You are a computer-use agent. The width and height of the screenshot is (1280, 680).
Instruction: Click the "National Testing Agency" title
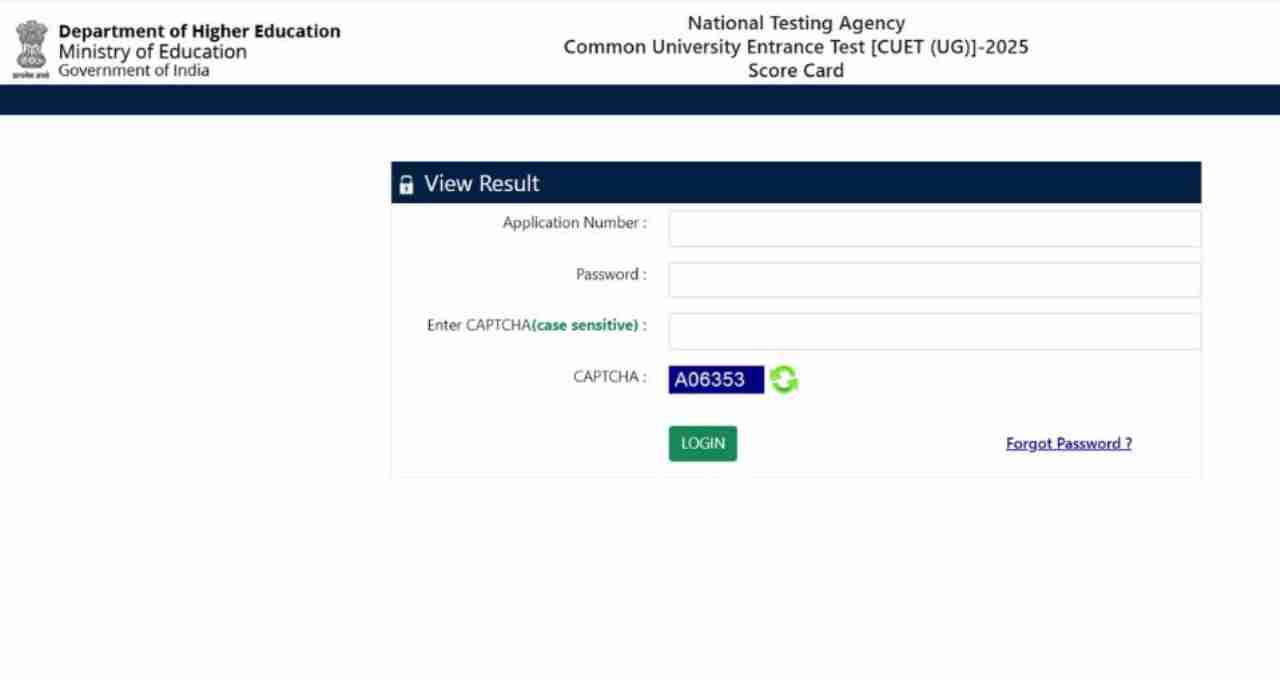[x=796, y=23]
